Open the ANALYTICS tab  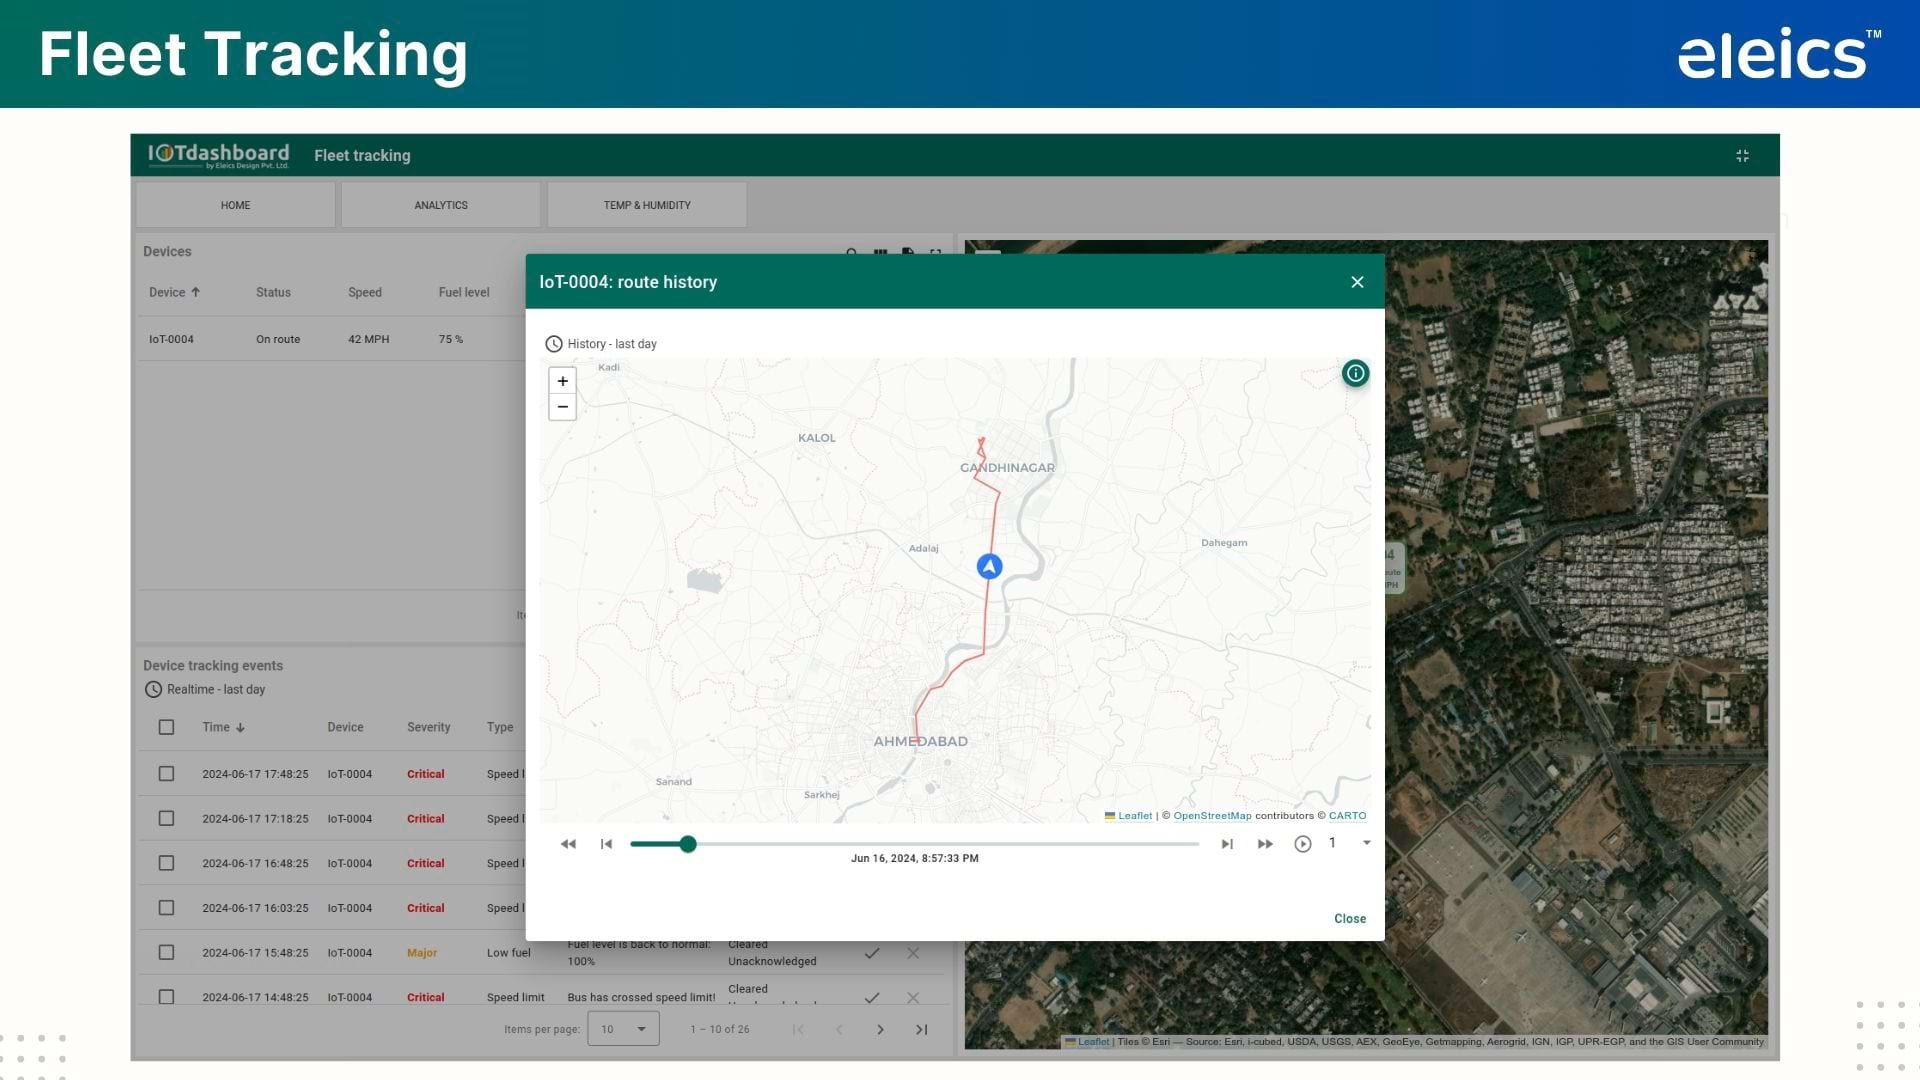[x=440, y=204]
